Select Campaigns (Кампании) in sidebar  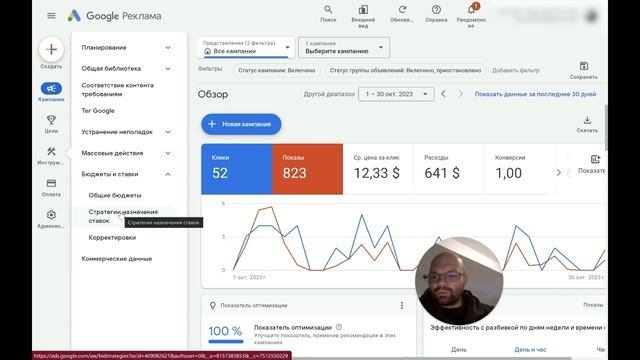tap(51, 92)
